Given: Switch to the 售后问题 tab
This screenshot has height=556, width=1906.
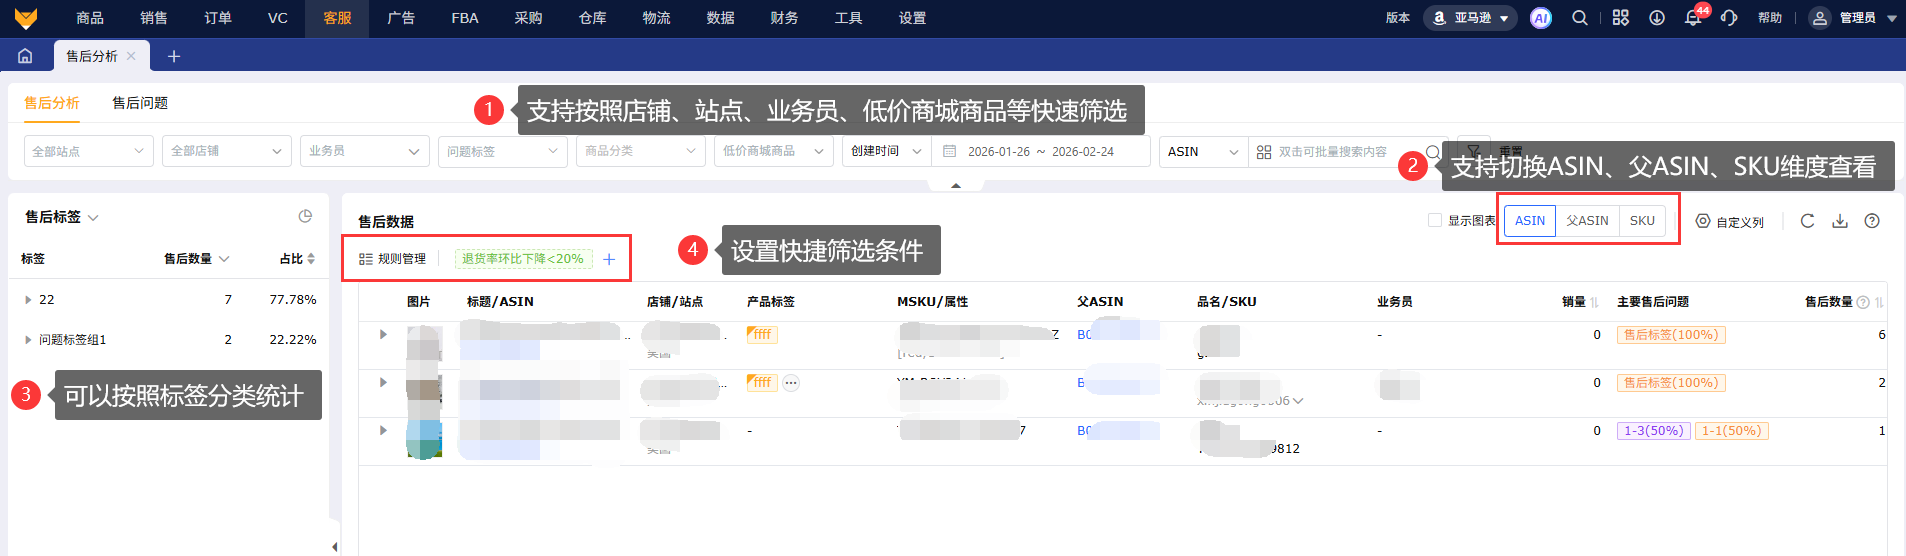Looking at the screenshot, I should [x=140, y=103].
